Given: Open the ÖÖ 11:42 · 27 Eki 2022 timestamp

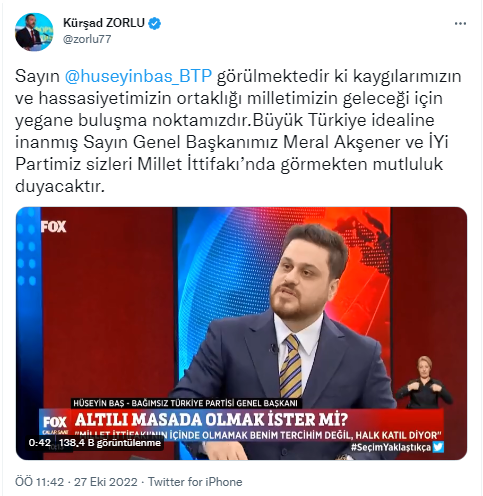Looking at the screenshot, I should click(76, 482).
